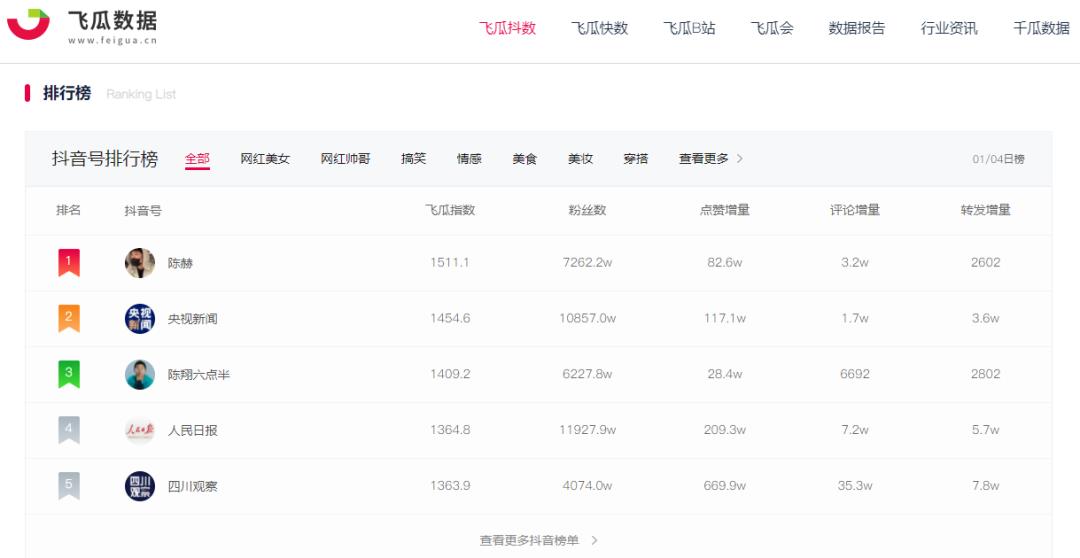
Task: Click 转发增量 value 2602
Action: coord(986,262)
